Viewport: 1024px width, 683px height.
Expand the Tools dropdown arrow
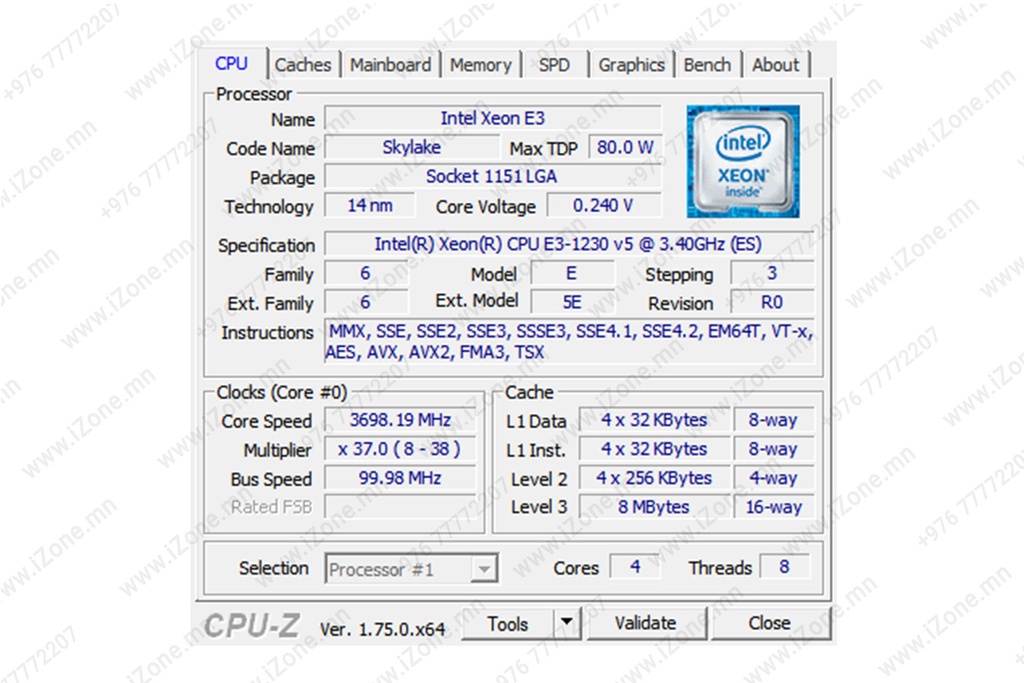(x=566, y=622)
